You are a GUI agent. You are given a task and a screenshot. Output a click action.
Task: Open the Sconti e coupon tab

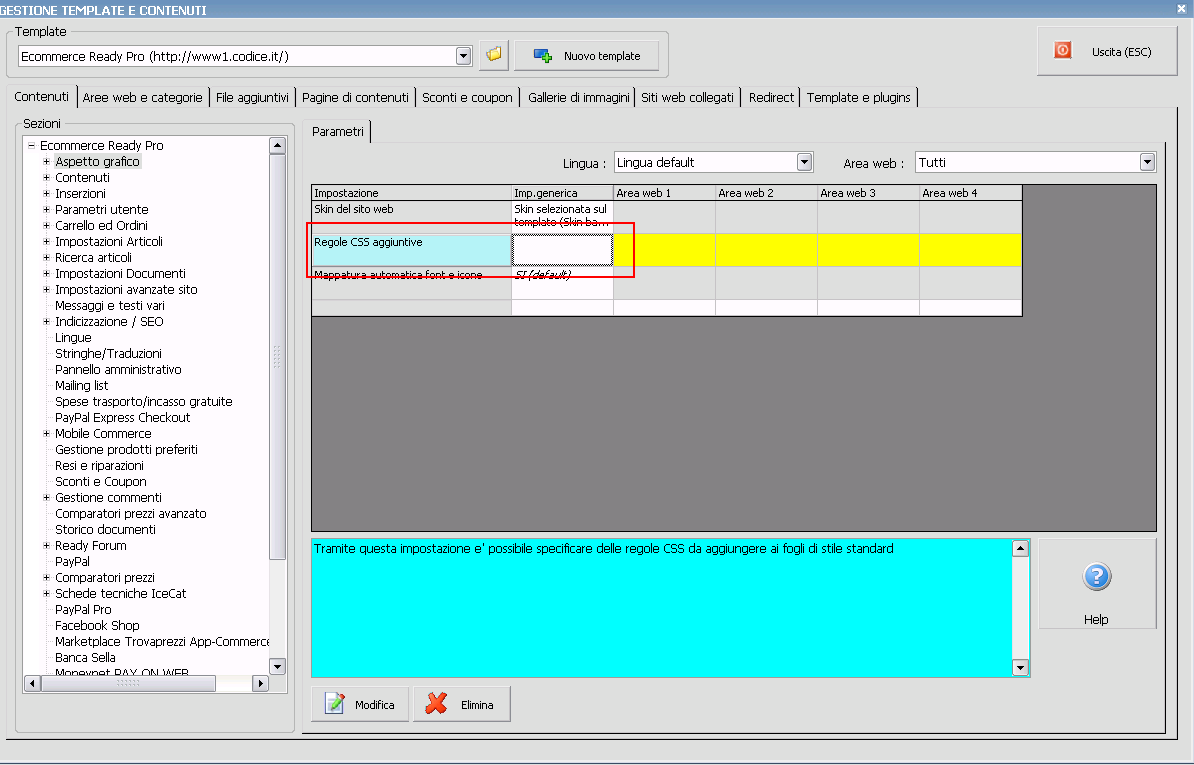point(467,97)
